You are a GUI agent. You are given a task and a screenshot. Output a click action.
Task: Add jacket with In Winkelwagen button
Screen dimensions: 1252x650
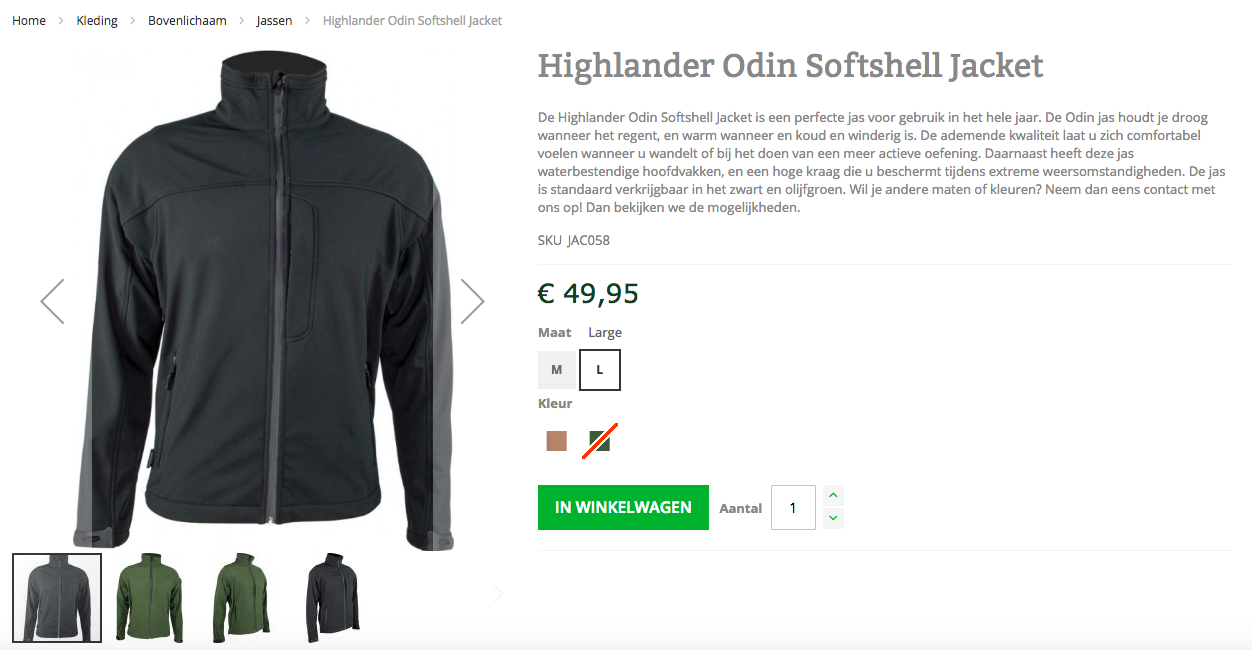pyautogui.click(x=623, y=507)
